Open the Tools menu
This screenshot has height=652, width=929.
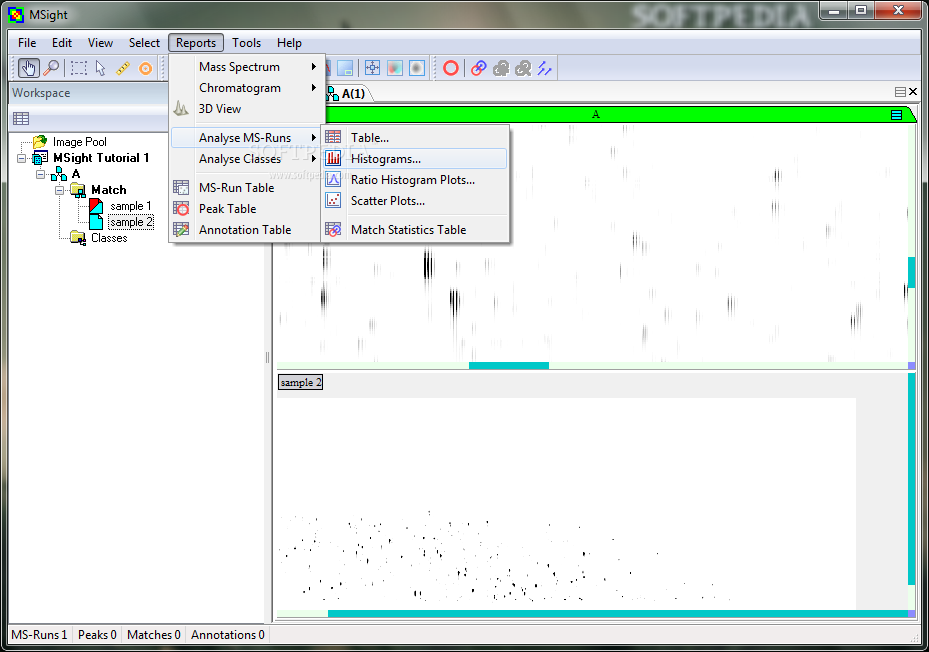[x=246, y=43]
